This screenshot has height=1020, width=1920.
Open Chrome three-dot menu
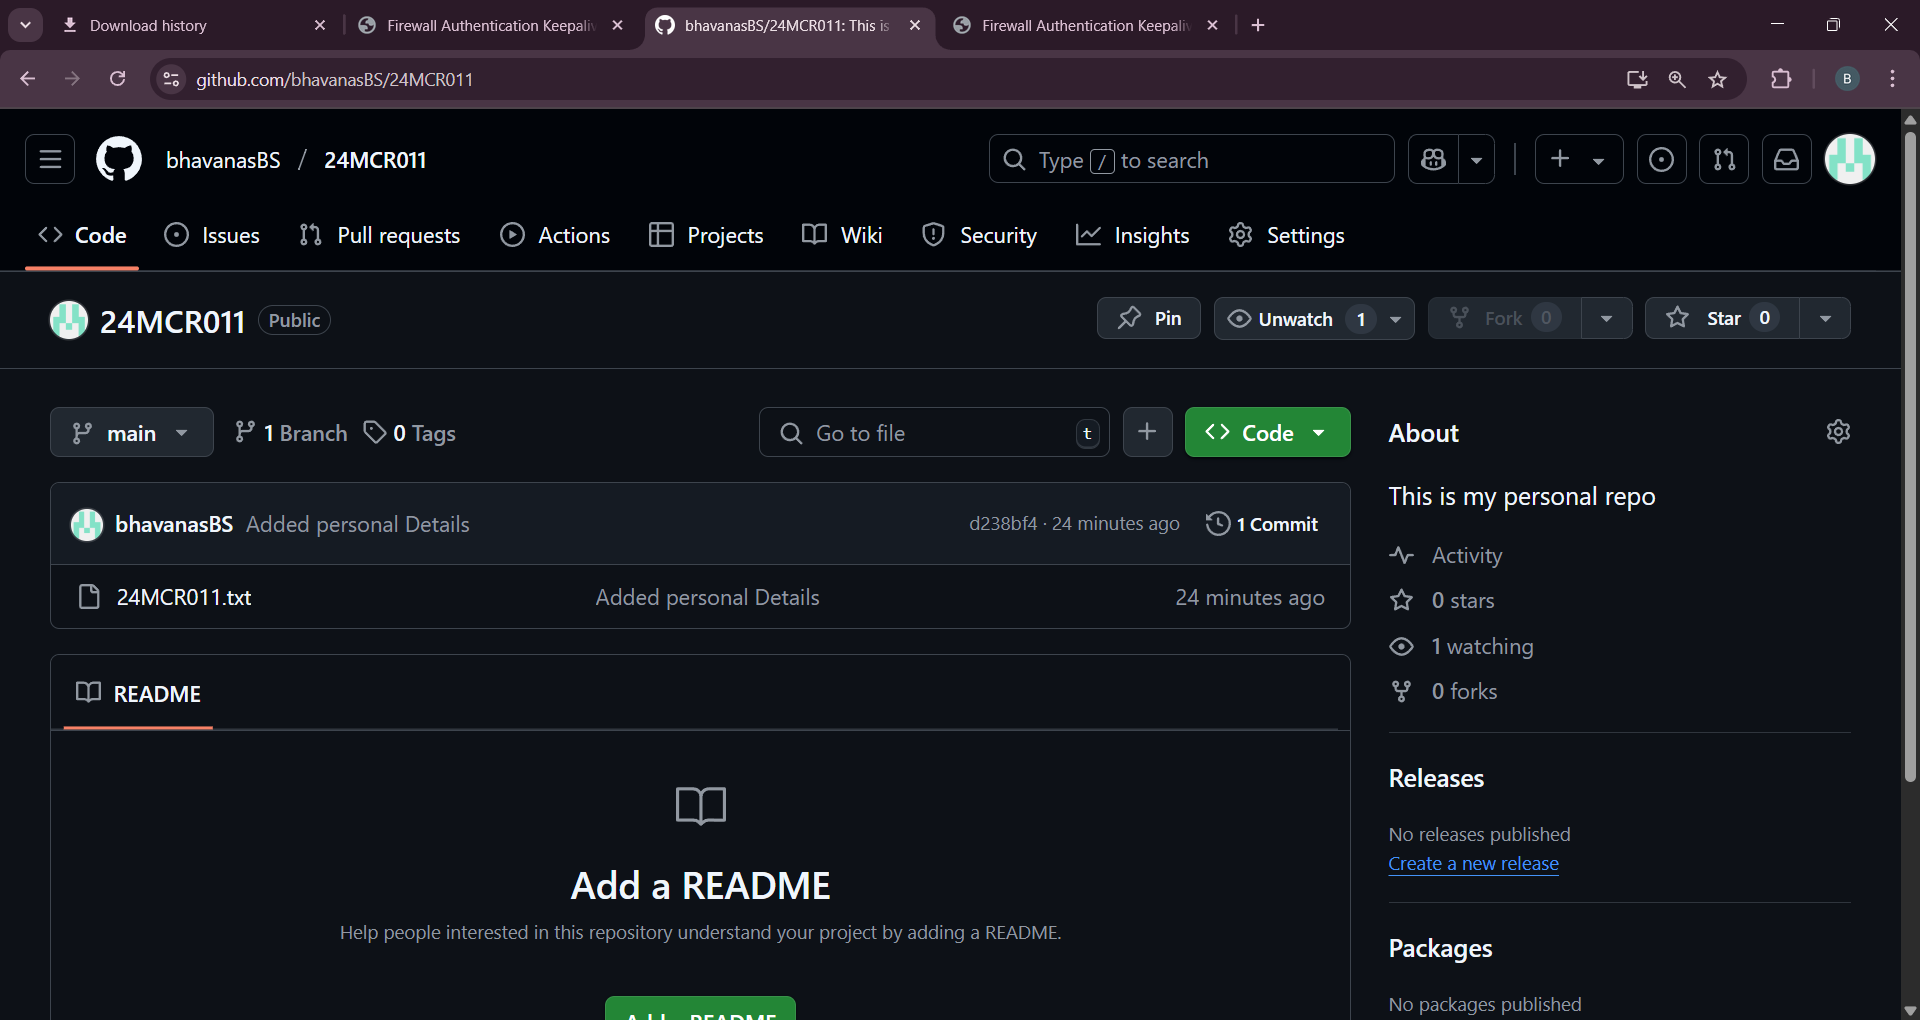coord(1892,79)
